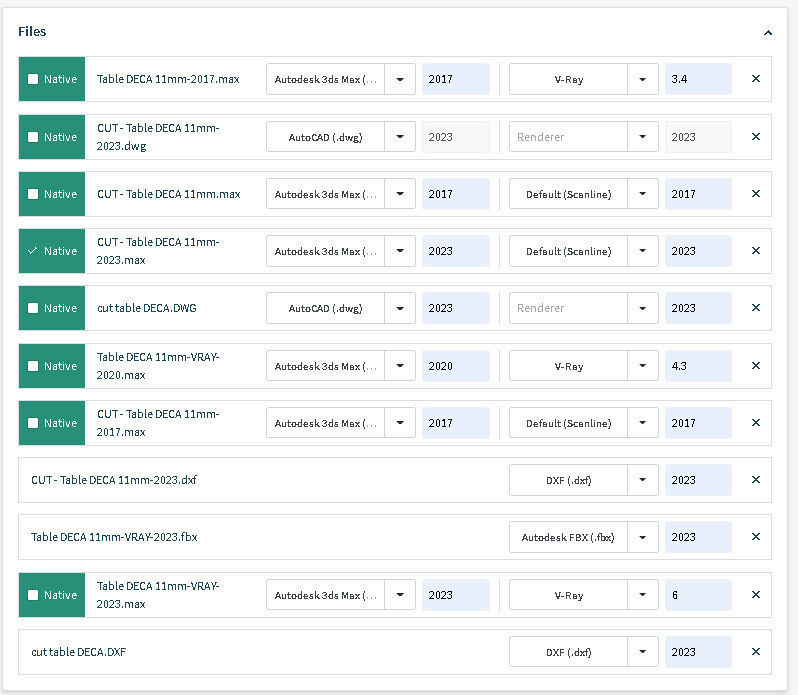Edit renderer version field showing 3.4
798x695 pixels.
pyautogui.click(x=697, y=79)
